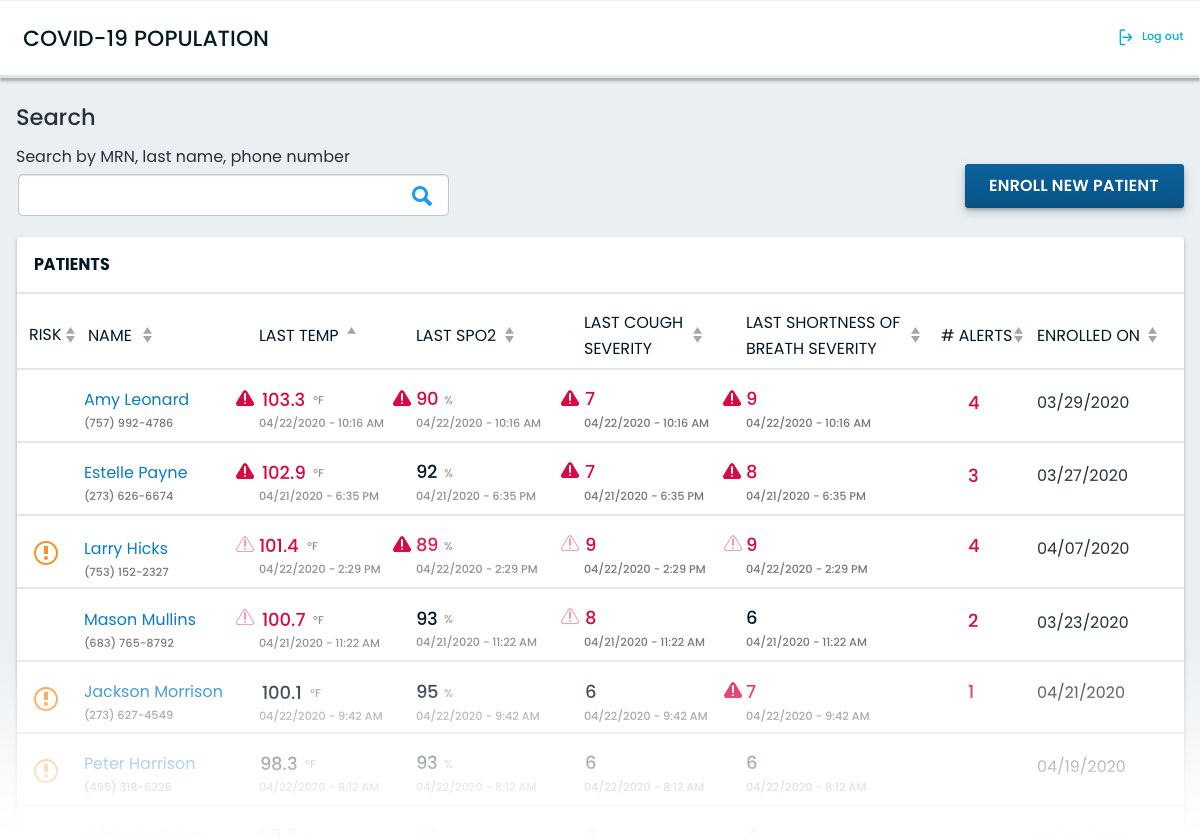Click the magnifier search icon
Image resolution: width=1200 pixels, height=840 pixels.
pyautogui.click(x=422, y=196)
